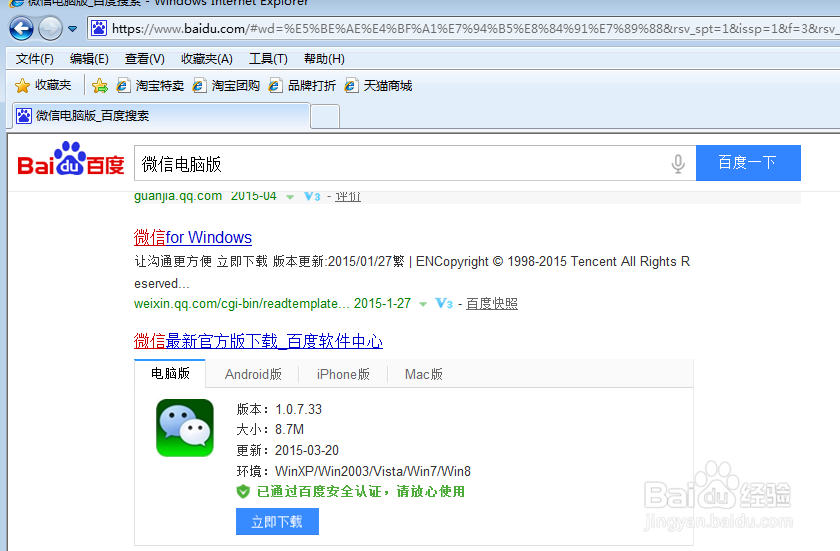This screenshot has height=551, width=840.
Task: Expand dropdown arrow beside 2015-1-27
Action: click(x=423, y=304)
